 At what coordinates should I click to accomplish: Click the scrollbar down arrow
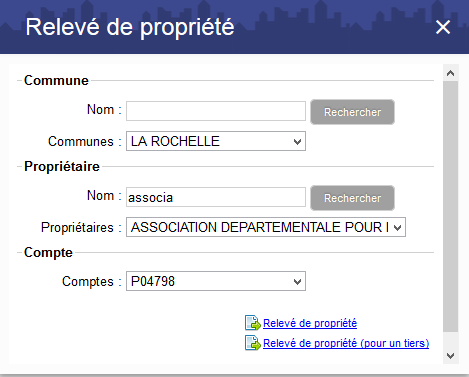pyautogui.click(x=450, y=356)
